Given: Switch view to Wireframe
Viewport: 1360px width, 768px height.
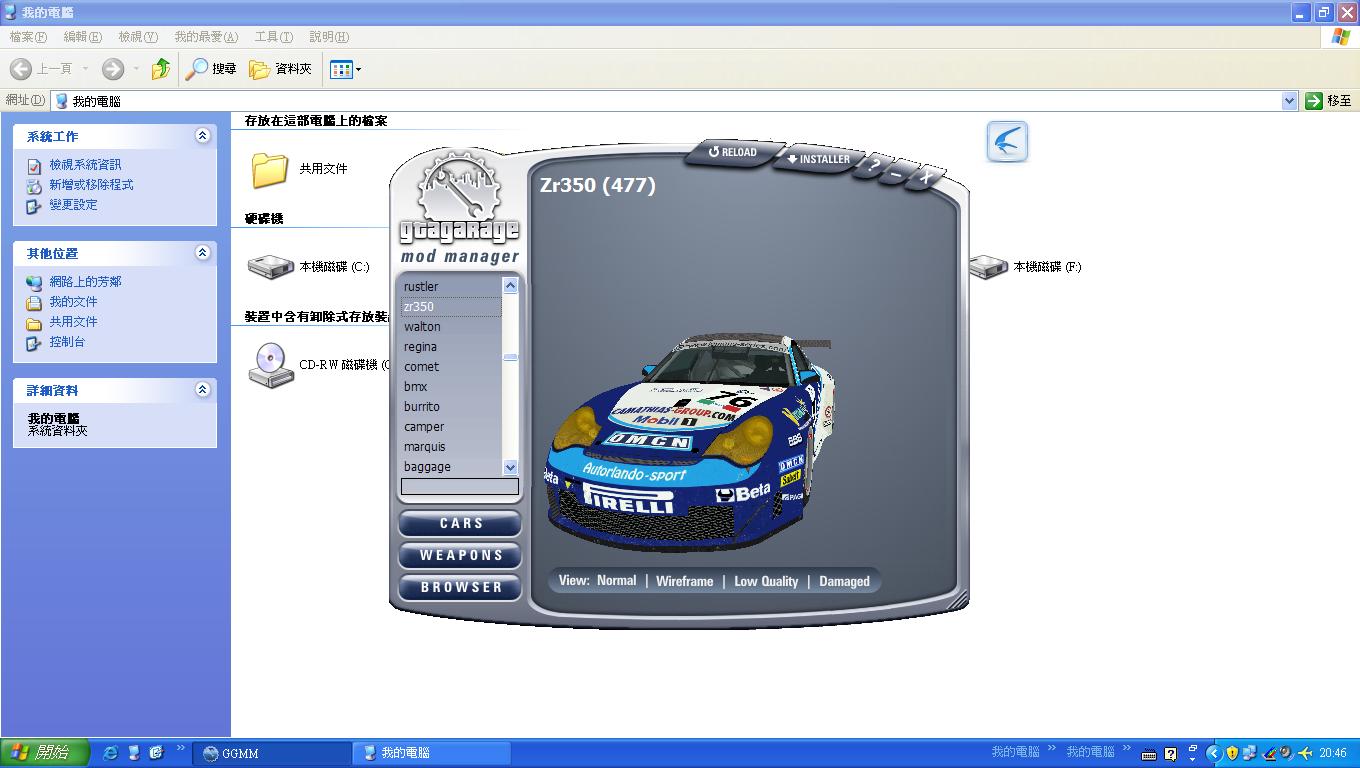Looking at the screenshot, I should [684, 581].
